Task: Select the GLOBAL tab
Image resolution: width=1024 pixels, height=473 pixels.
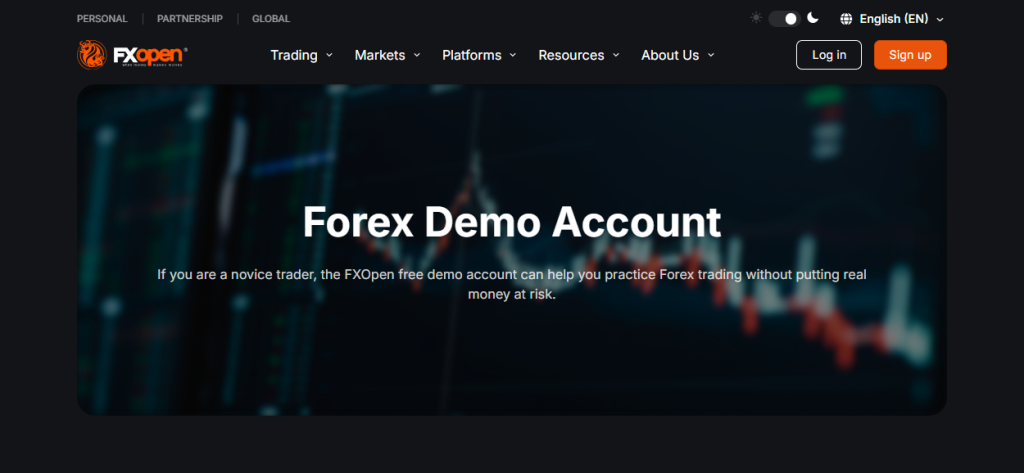Action: pos(271,19)
